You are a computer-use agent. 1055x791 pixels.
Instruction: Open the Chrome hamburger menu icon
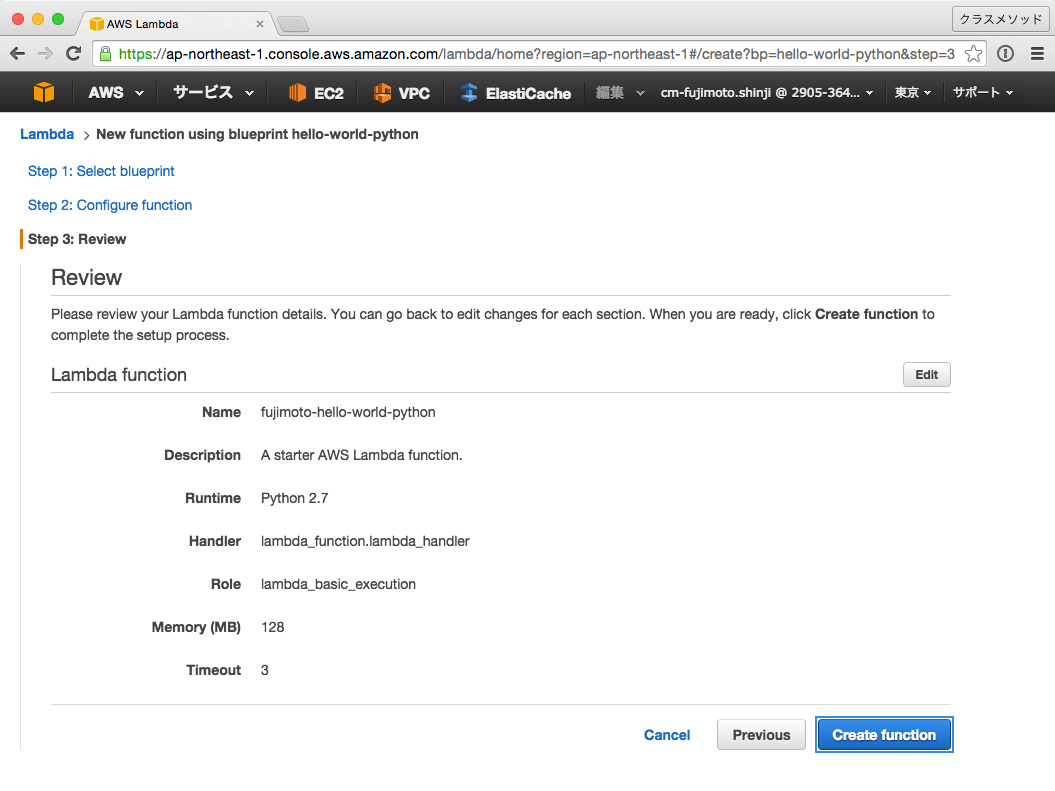(1037, 53)
